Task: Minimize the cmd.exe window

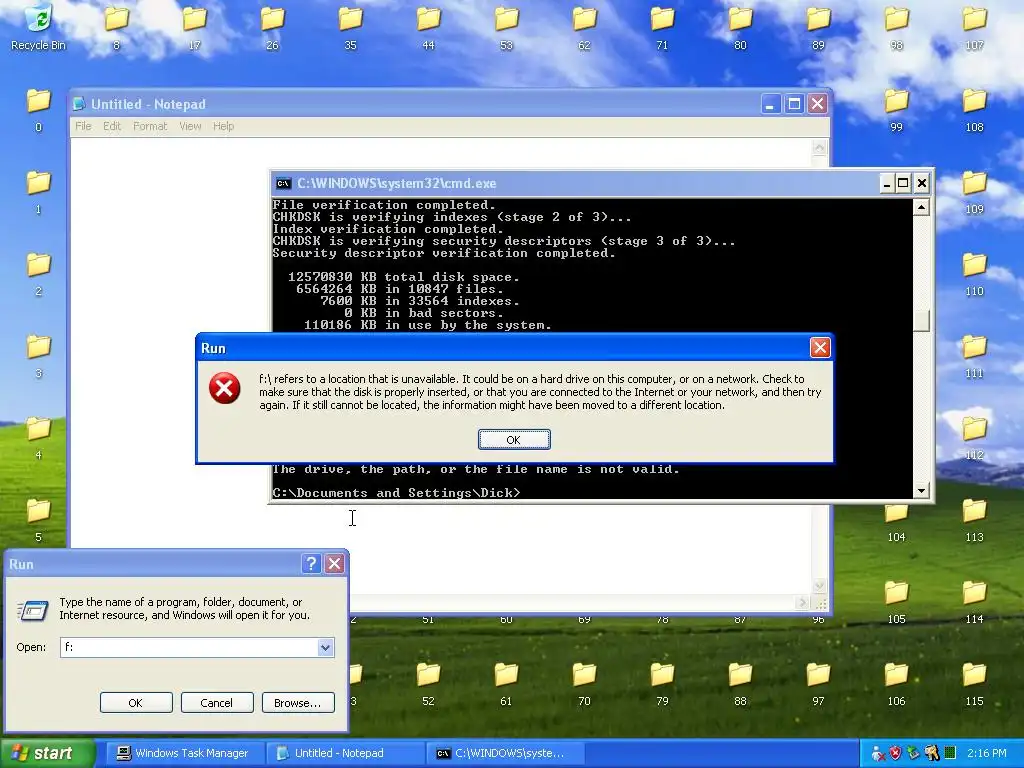Action: 886,184
